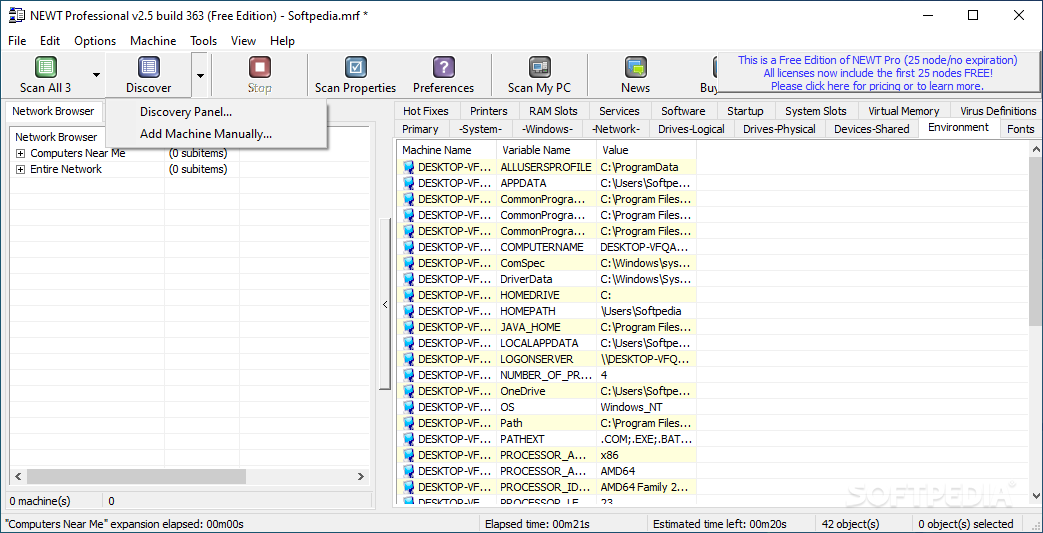The image size is (1043, 533).
Task: Click the pricing link in the Free Edition banner
Action: tap(877, 86)
